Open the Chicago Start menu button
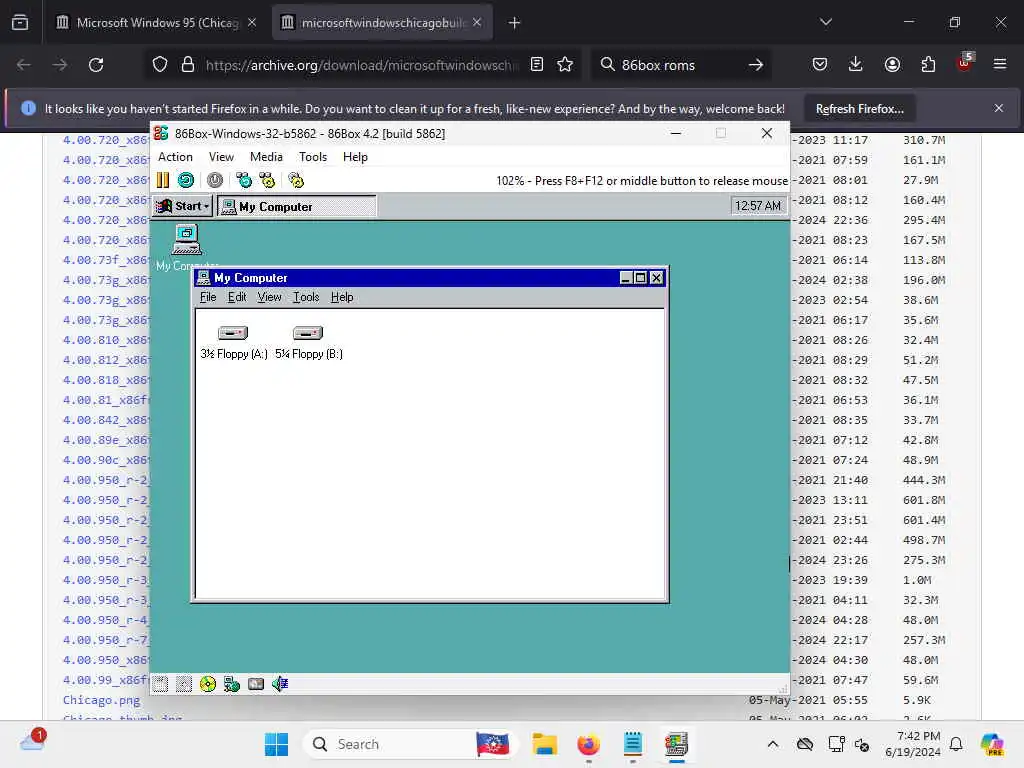The width and height of the screenshot is (1024, 768). (182, 206)
